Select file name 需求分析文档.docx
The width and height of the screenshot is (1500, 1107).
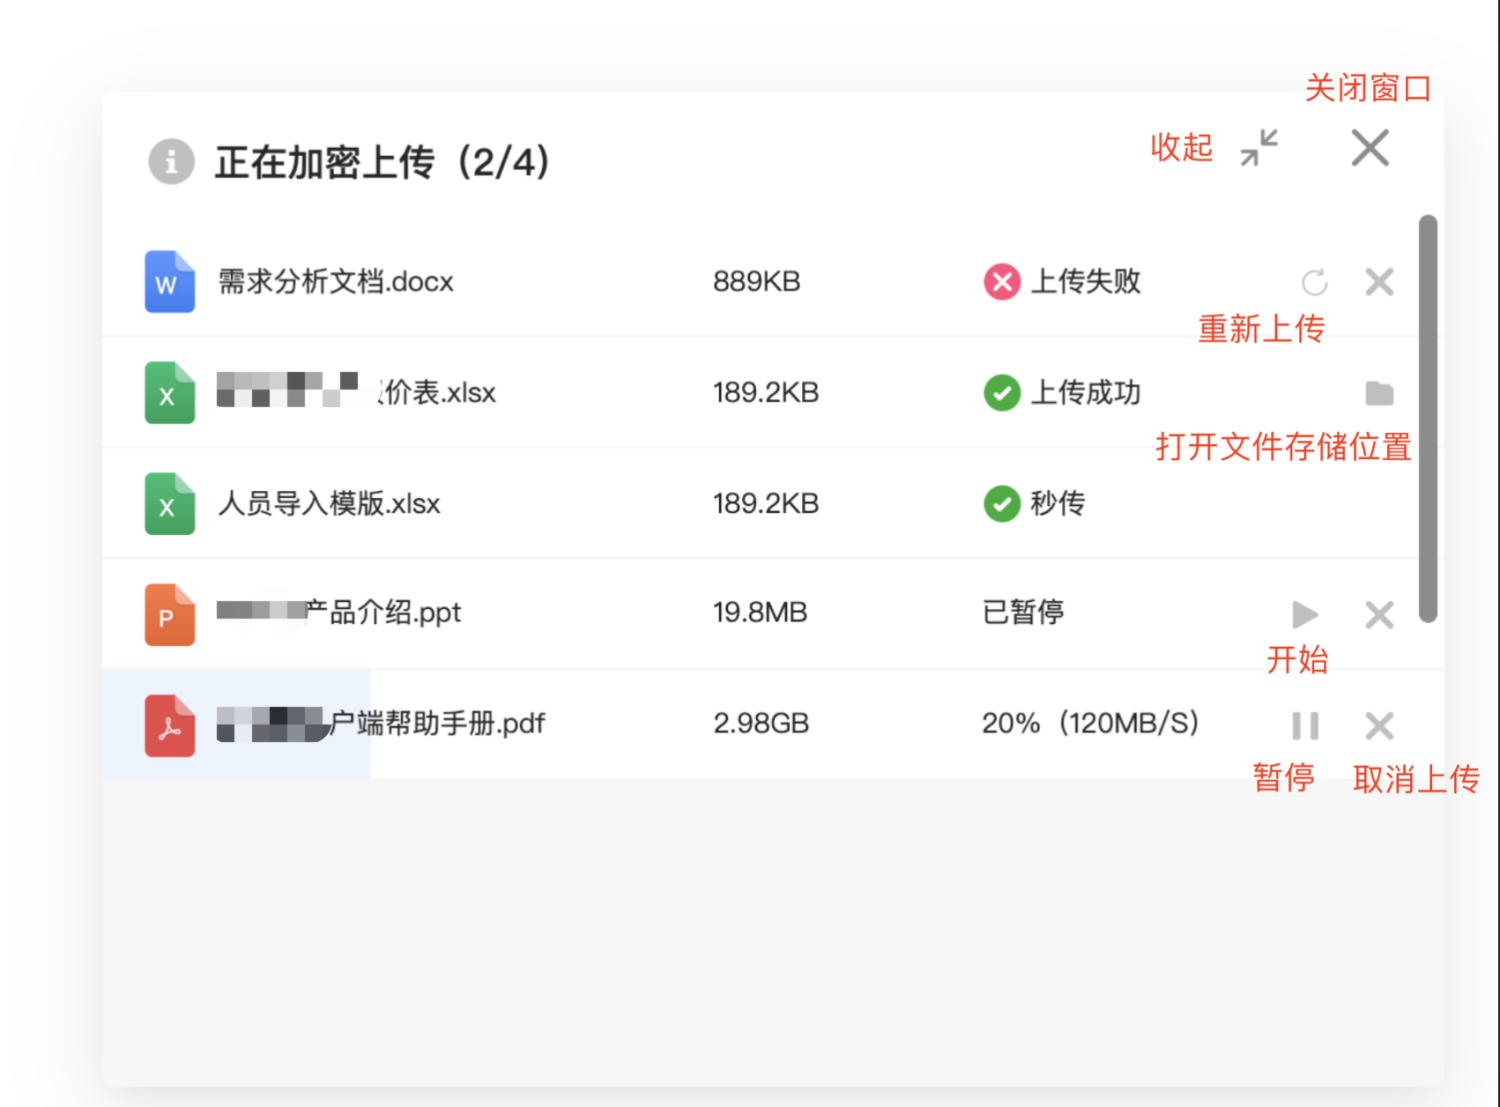[336, 282]
